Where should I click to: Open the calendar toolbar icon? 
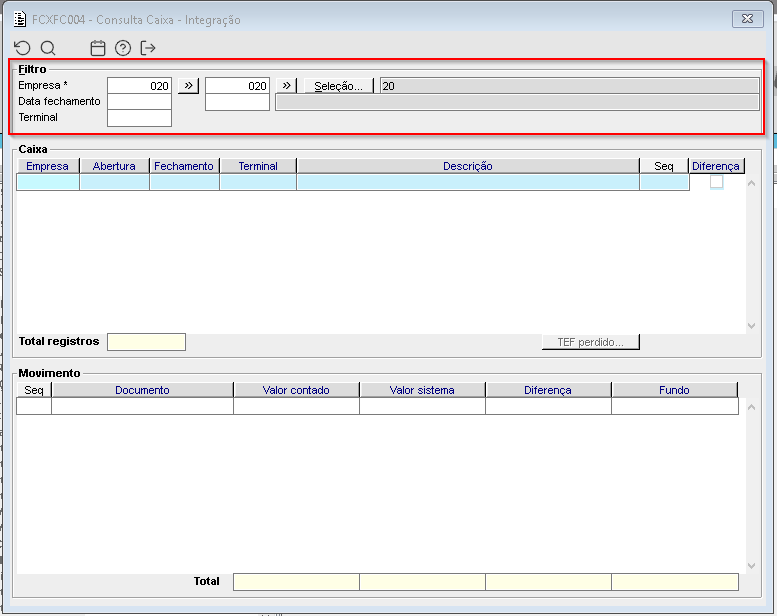click(98, 48)
